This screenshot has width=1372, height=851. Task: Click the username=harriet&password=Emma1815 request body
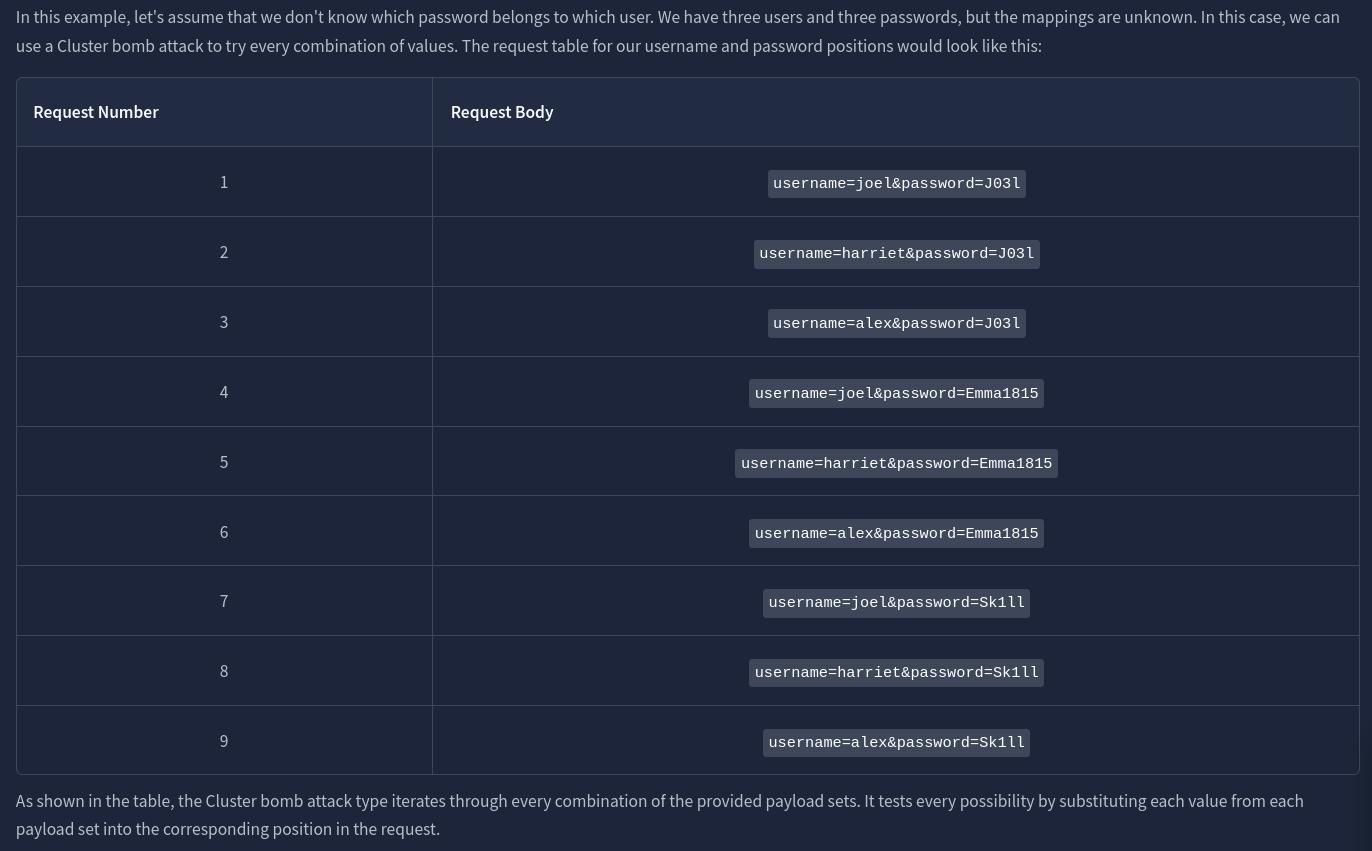(x=896, y=464)
